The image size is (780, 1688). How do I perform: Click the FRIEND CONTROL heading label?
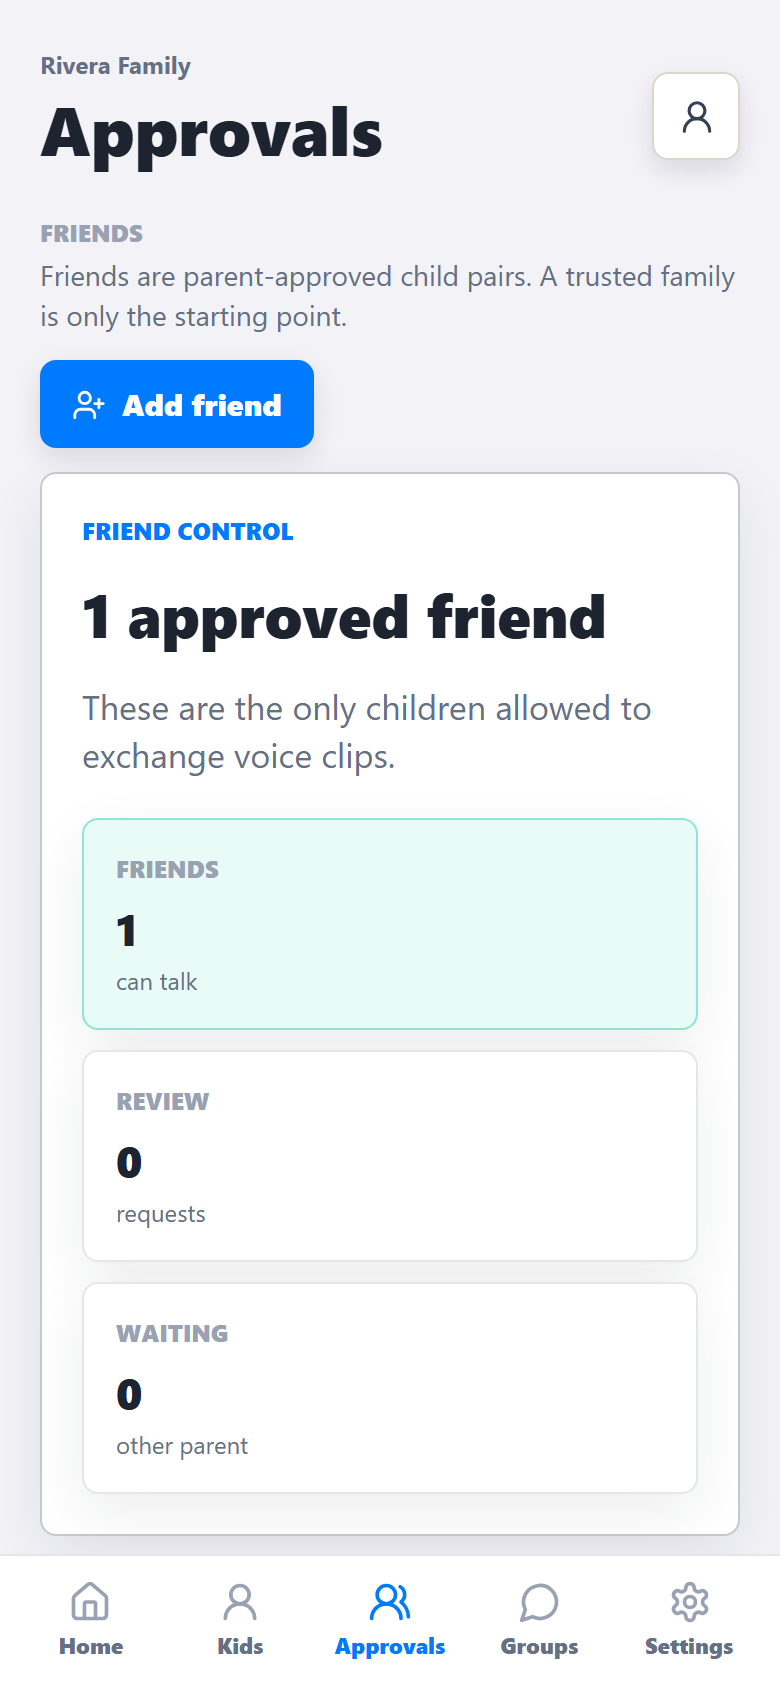pyautogui.click(x=188, y=531)
